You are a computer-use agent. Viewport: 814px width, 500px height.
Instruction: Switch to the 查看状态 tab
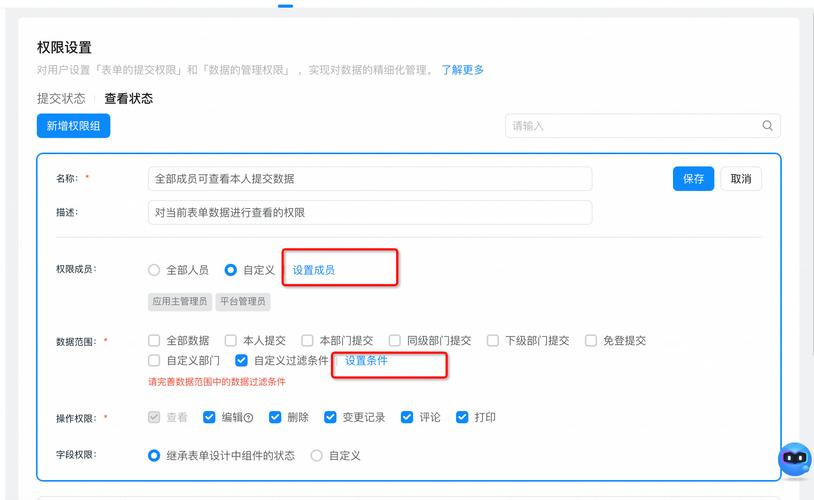coord(128,98)
